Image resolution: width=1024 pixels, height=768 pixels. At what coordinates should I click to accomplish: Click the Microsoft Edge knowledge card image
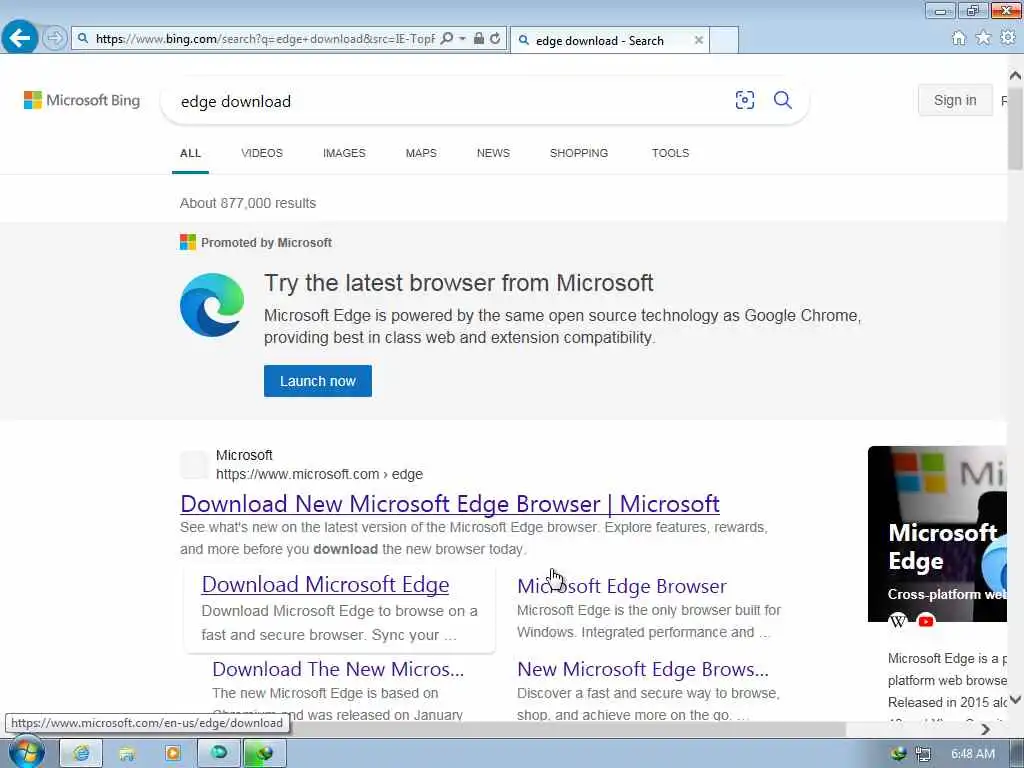click(937, 534)
